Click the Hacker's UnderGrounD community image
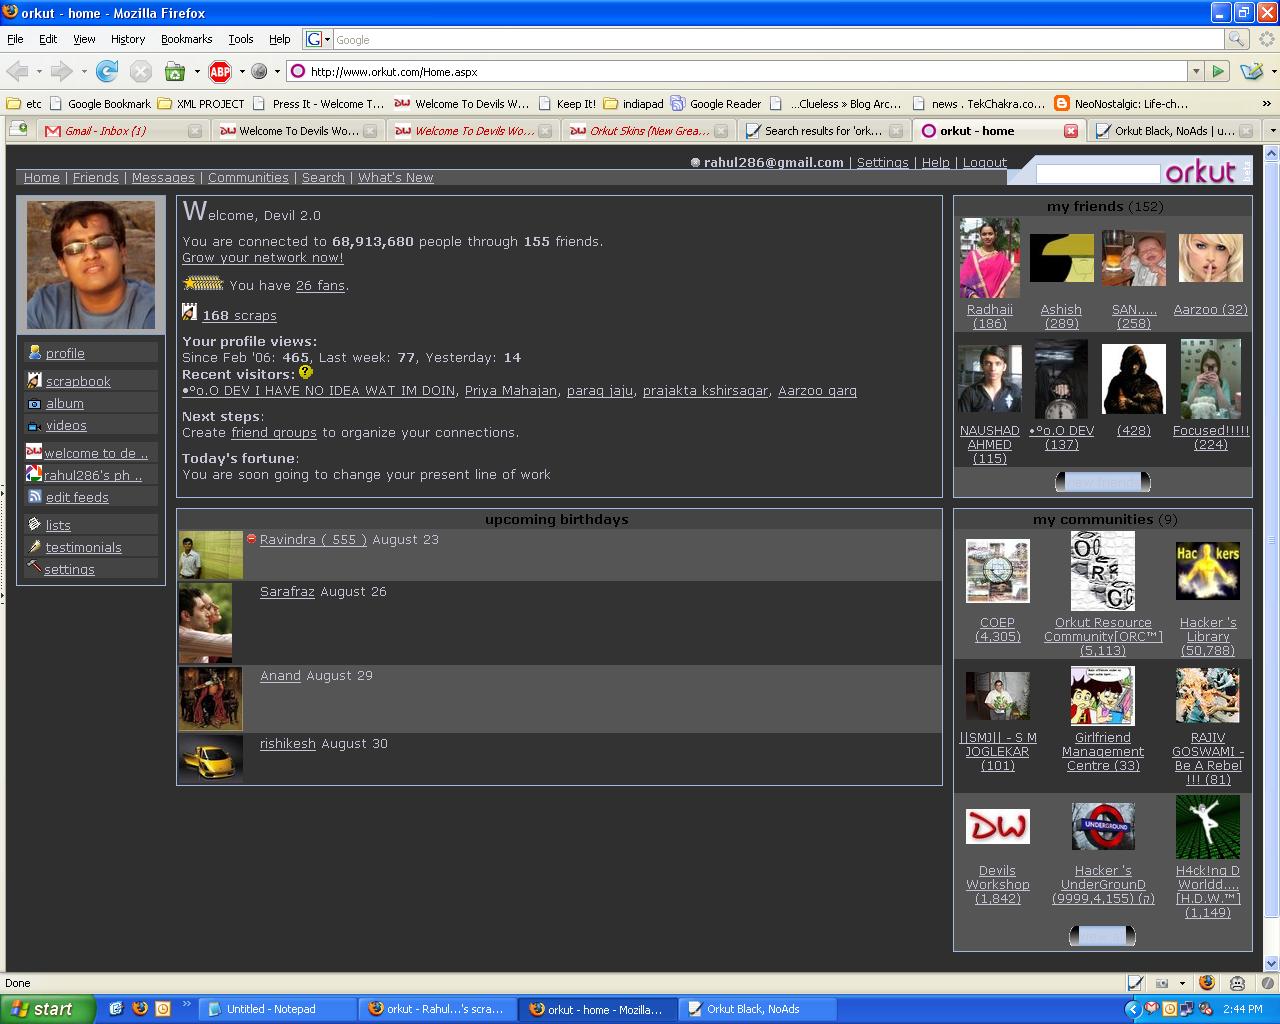Image resolution: width=1280 pixels, height=1024 pixels. (x=1103, y=827)
